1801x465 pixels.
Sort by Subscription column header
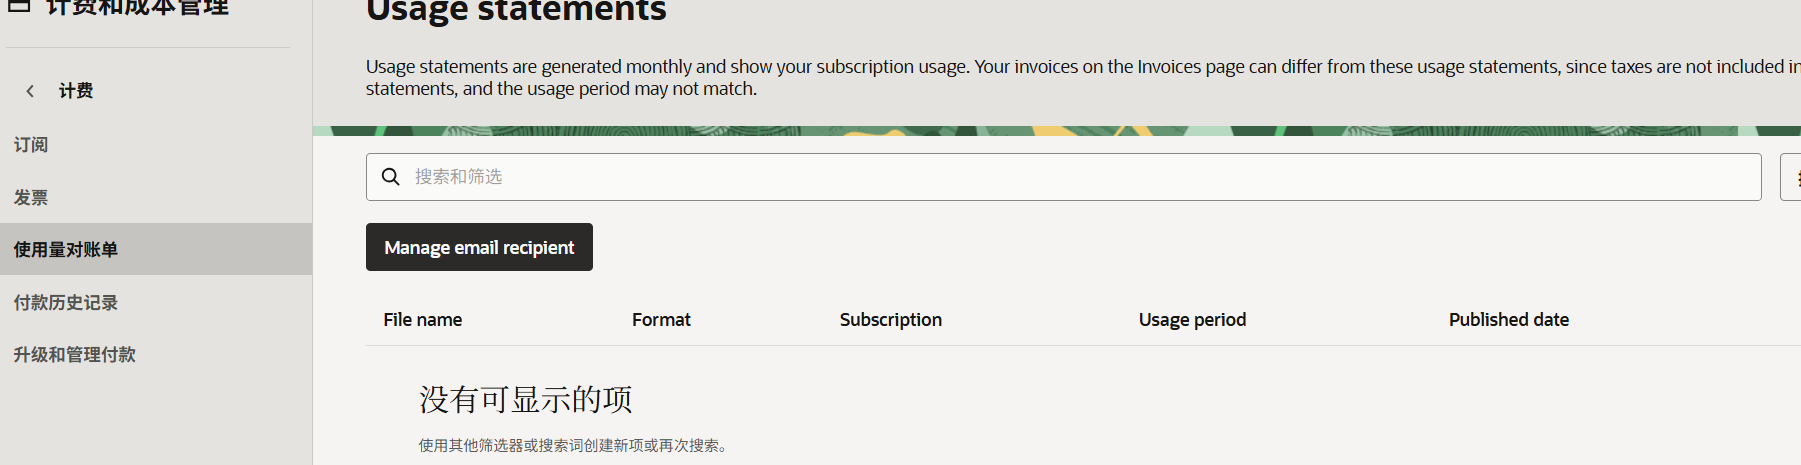click(891, 320)
